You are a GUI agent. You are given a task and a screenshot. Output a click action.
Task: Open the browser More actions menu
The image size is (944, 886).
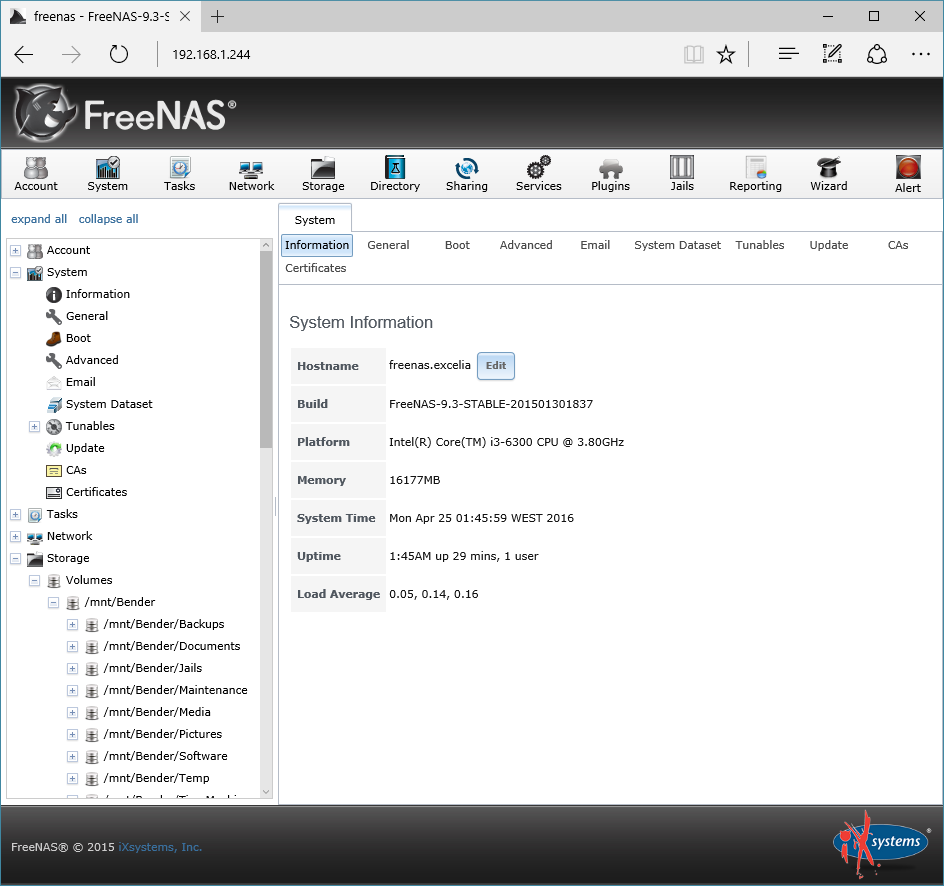point(921,54)
